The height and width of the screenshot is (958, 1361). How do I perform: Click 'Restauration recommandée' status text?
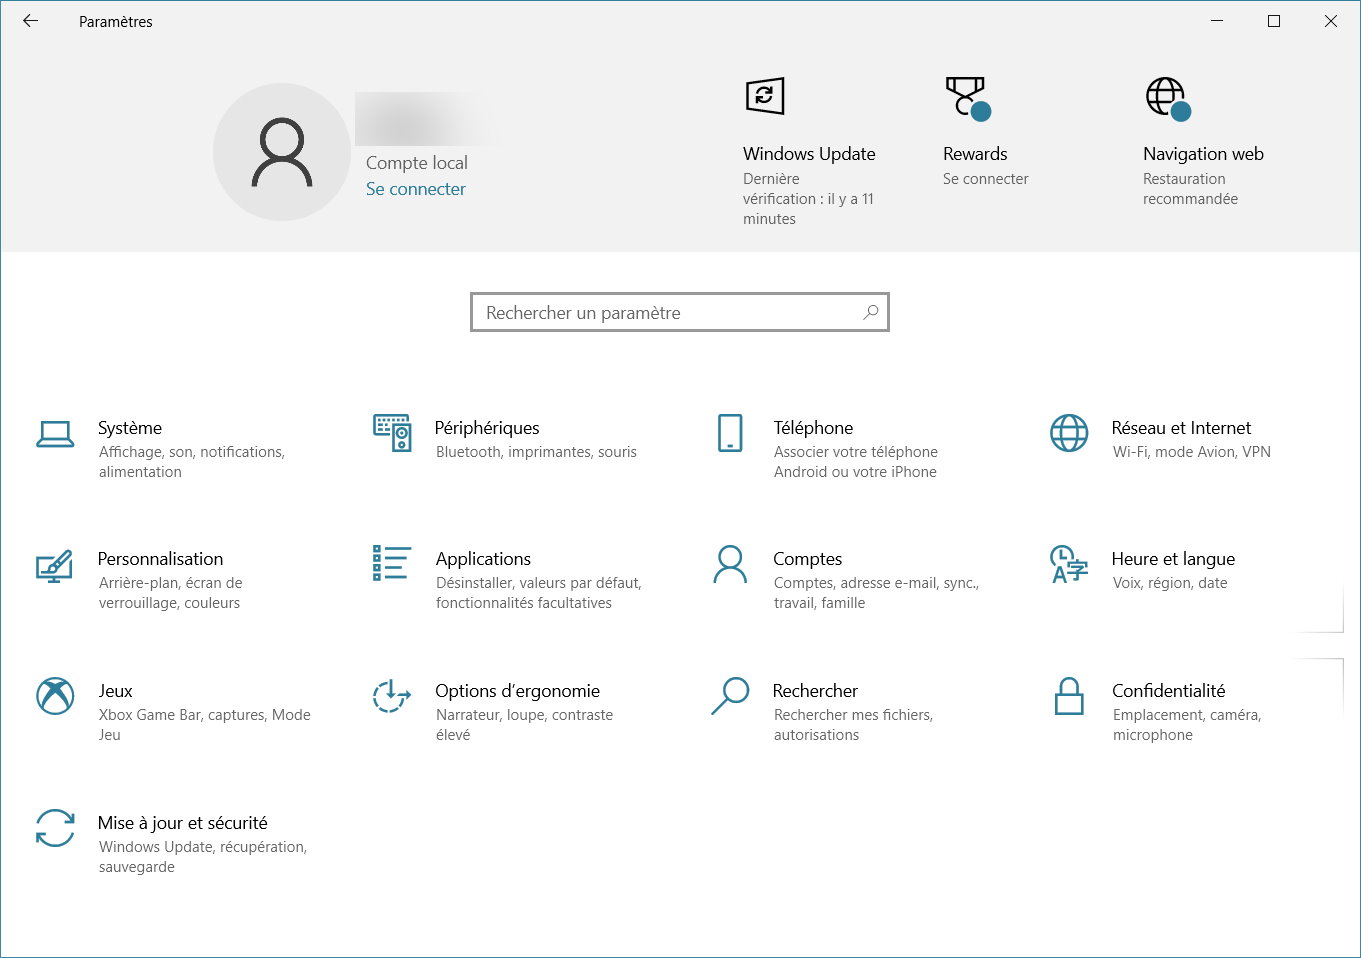1190,189
